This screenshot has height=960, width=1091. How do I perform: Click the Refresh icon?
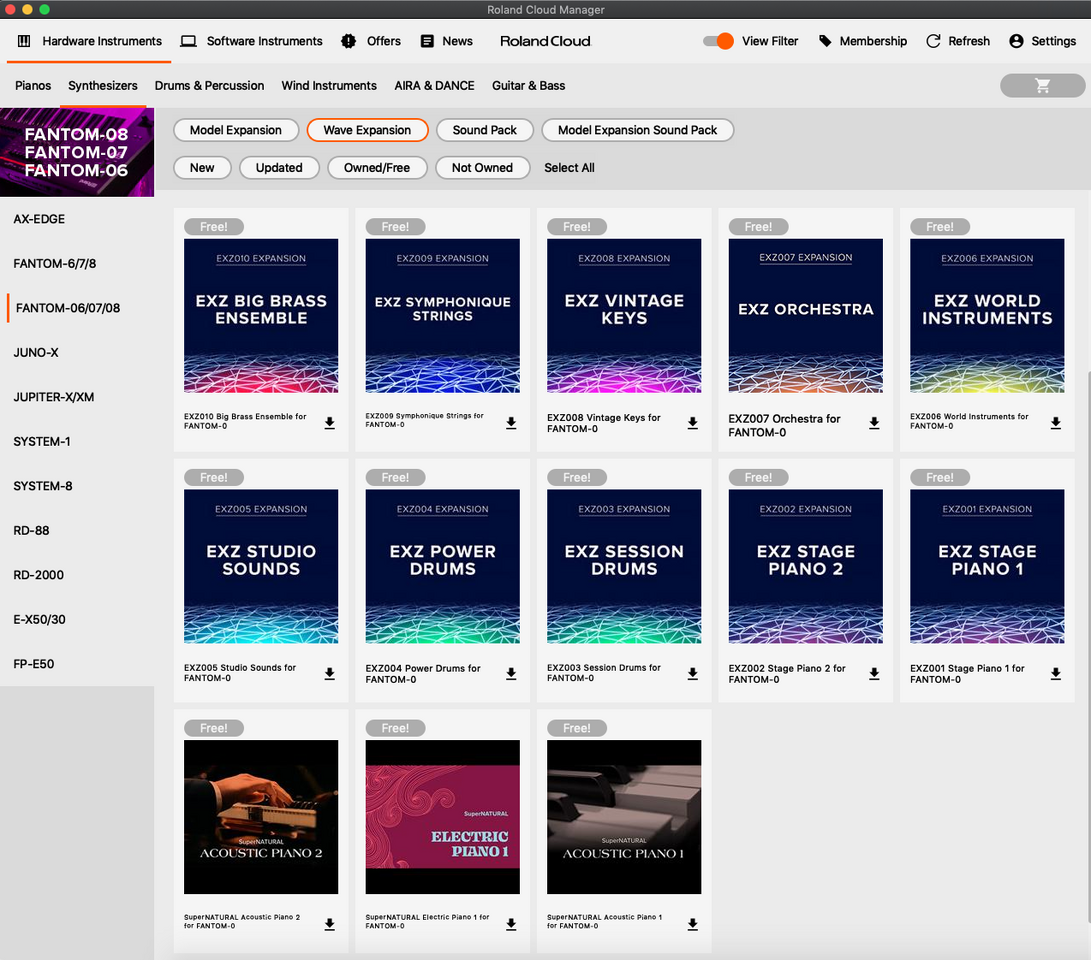(933, 41)
